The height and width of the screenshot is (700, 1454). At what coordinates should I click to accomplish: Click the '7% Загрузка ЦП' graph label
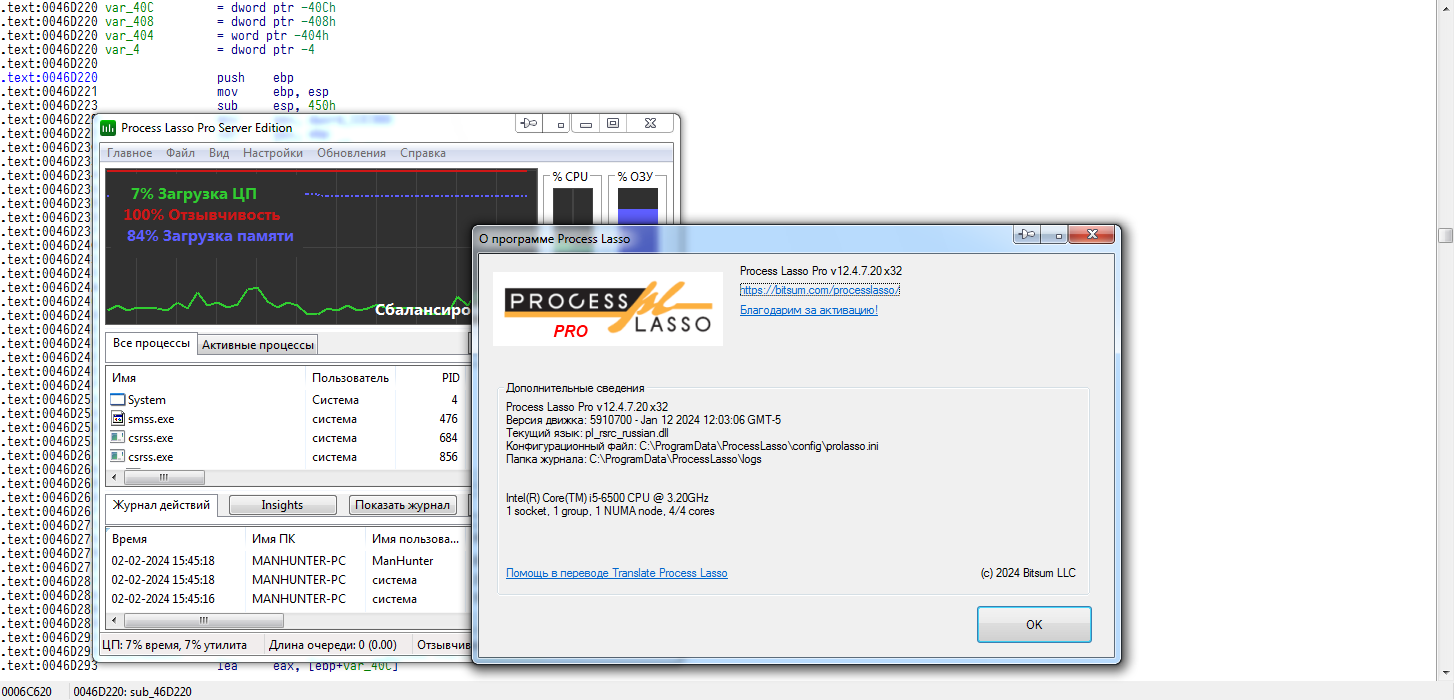pyautogui.click(x=194, y=194)
